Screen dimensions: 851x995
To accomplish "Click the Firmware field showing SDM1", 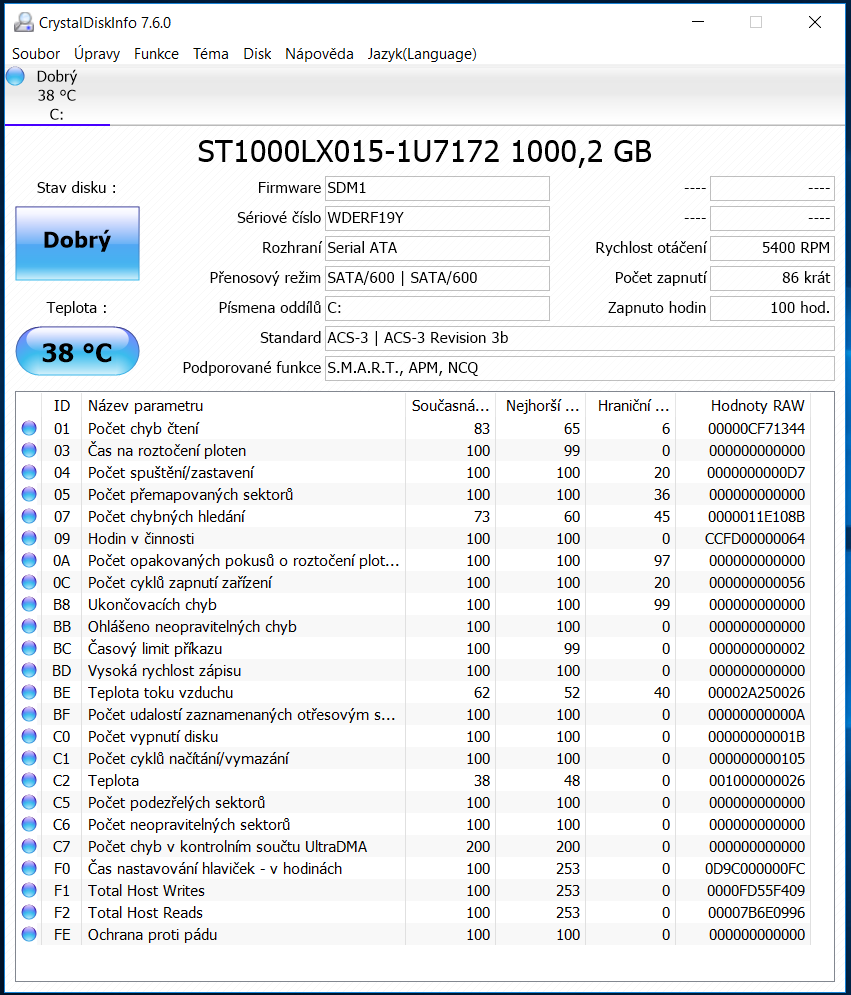I will tap(437, 188).
